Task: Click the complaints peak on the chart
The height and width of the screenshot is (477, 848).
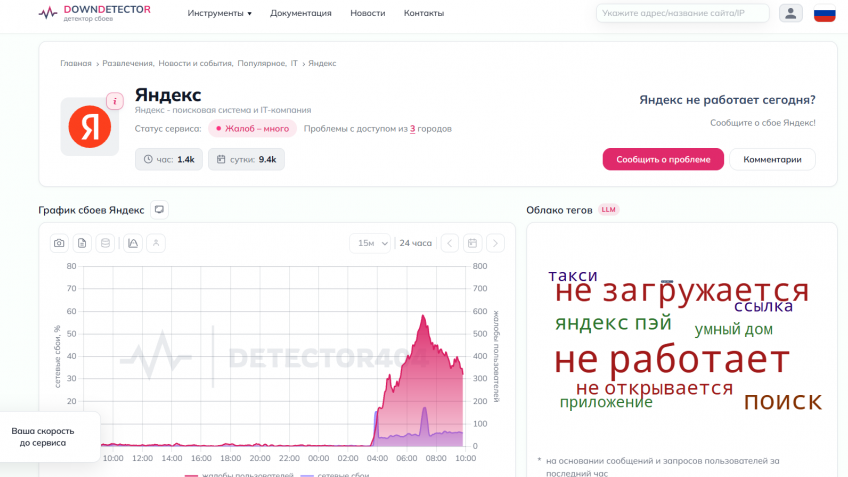Action: (x=423, y=316)
